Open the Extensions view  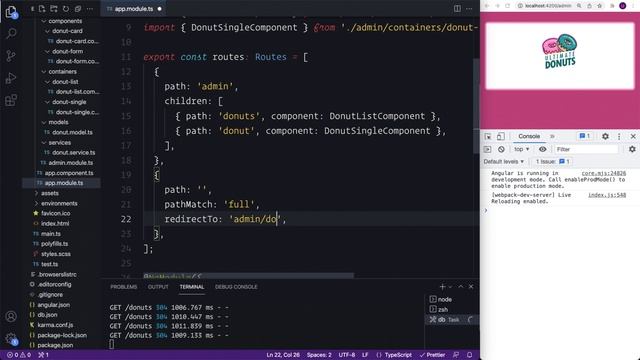[11, 100]
